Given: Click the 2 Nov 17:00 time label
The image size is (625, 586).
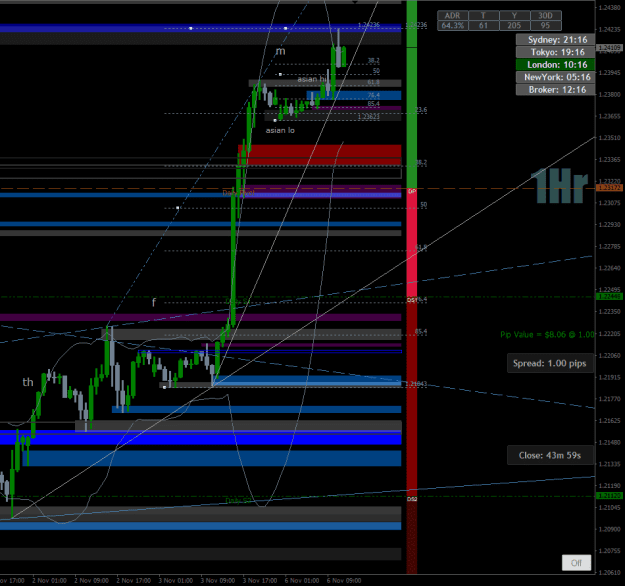Looking at the screenshot, I should (134, 580).
